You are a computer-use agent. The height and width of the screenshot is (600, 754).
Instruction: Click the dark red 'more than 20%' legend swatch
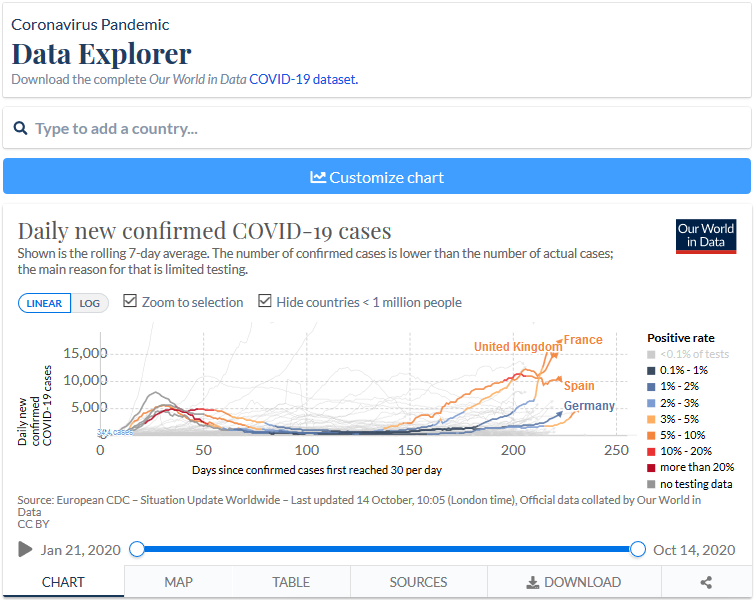[651, 467]
